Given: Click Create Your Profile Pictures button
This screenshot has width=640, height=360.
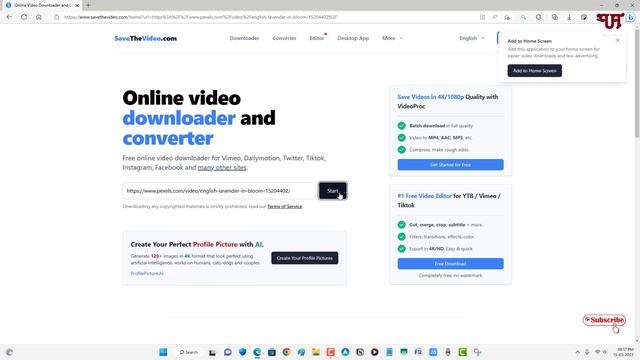Looking at the screenshot, I should [304, 258].
